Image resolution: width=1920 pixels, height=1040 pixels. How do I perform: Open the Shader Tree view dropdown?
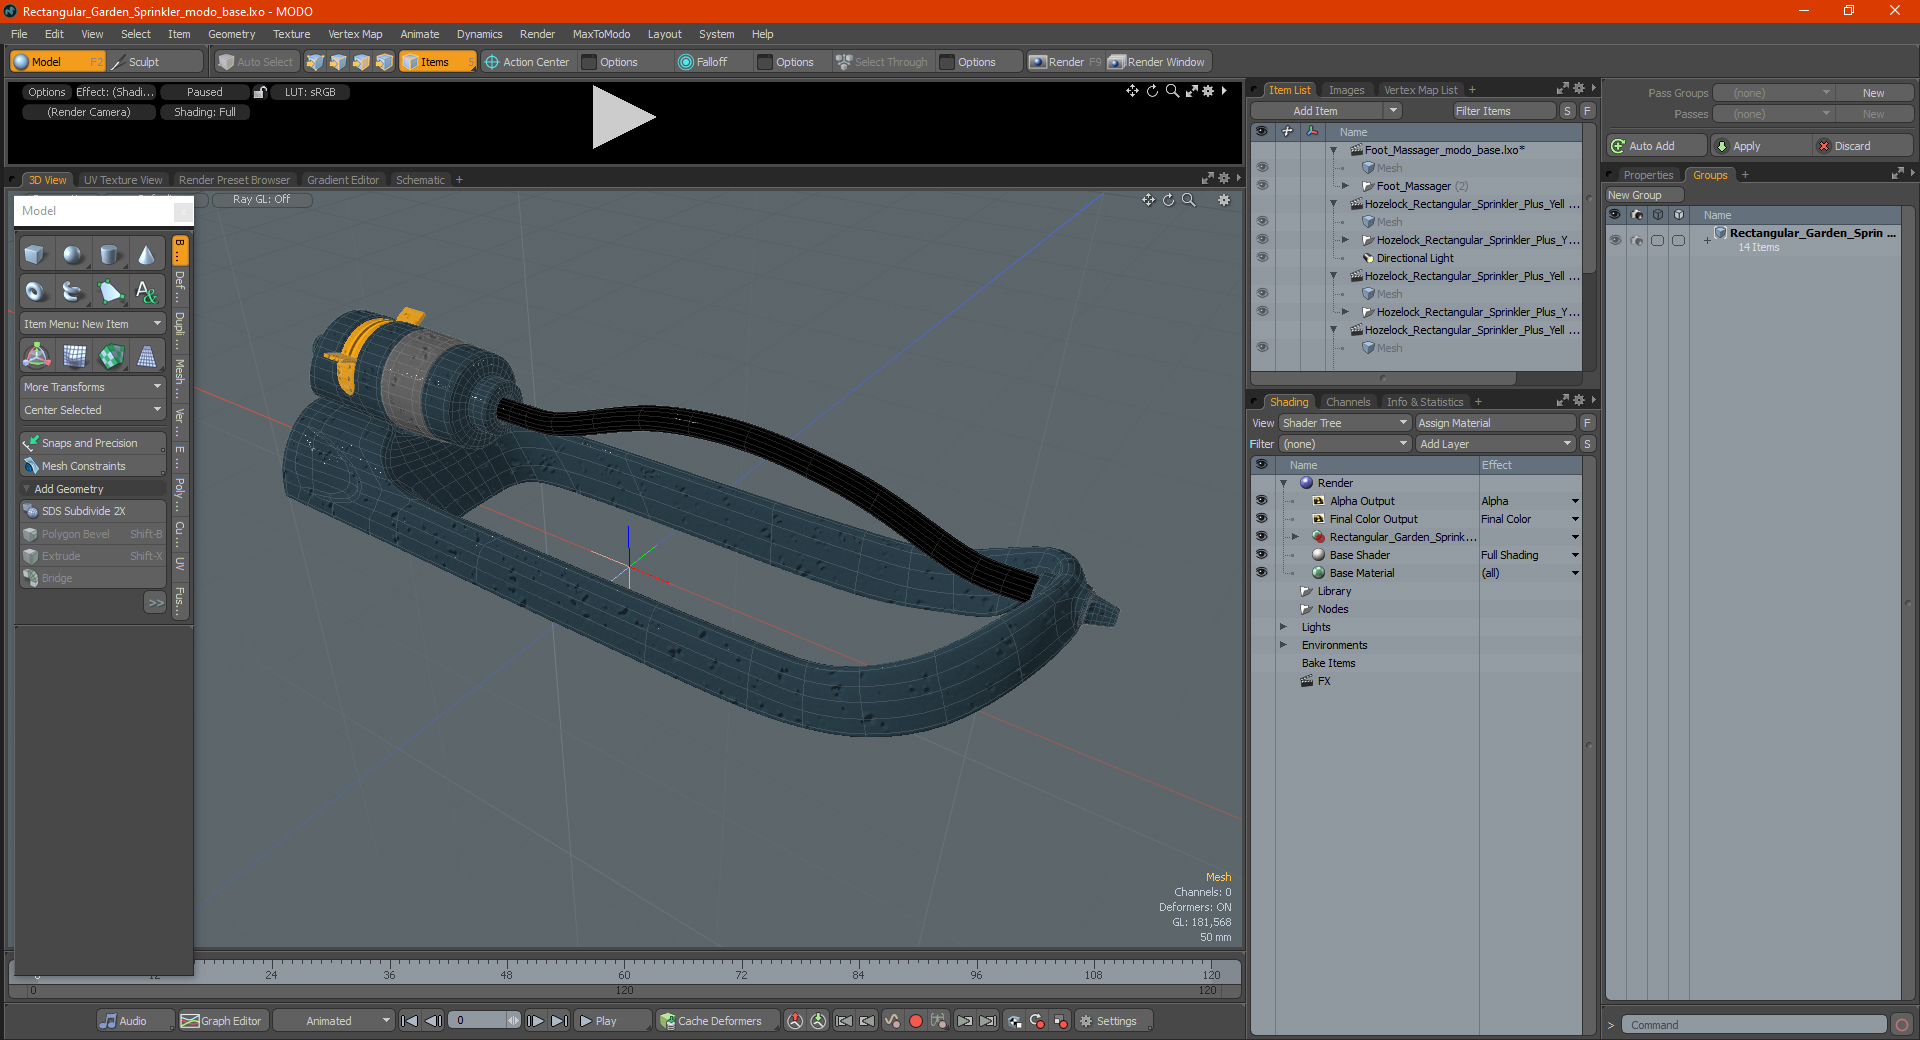[x=1345, y=423]
